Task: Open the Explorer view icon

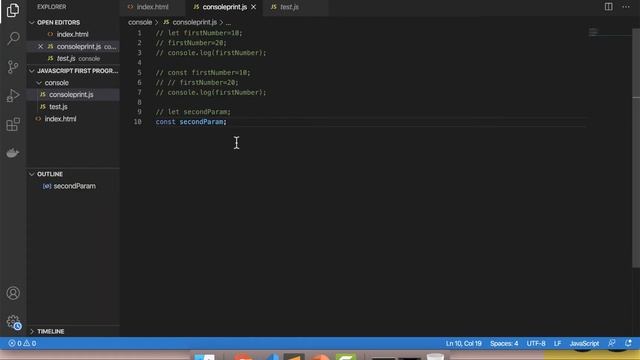Action: [x=13, y=10]
